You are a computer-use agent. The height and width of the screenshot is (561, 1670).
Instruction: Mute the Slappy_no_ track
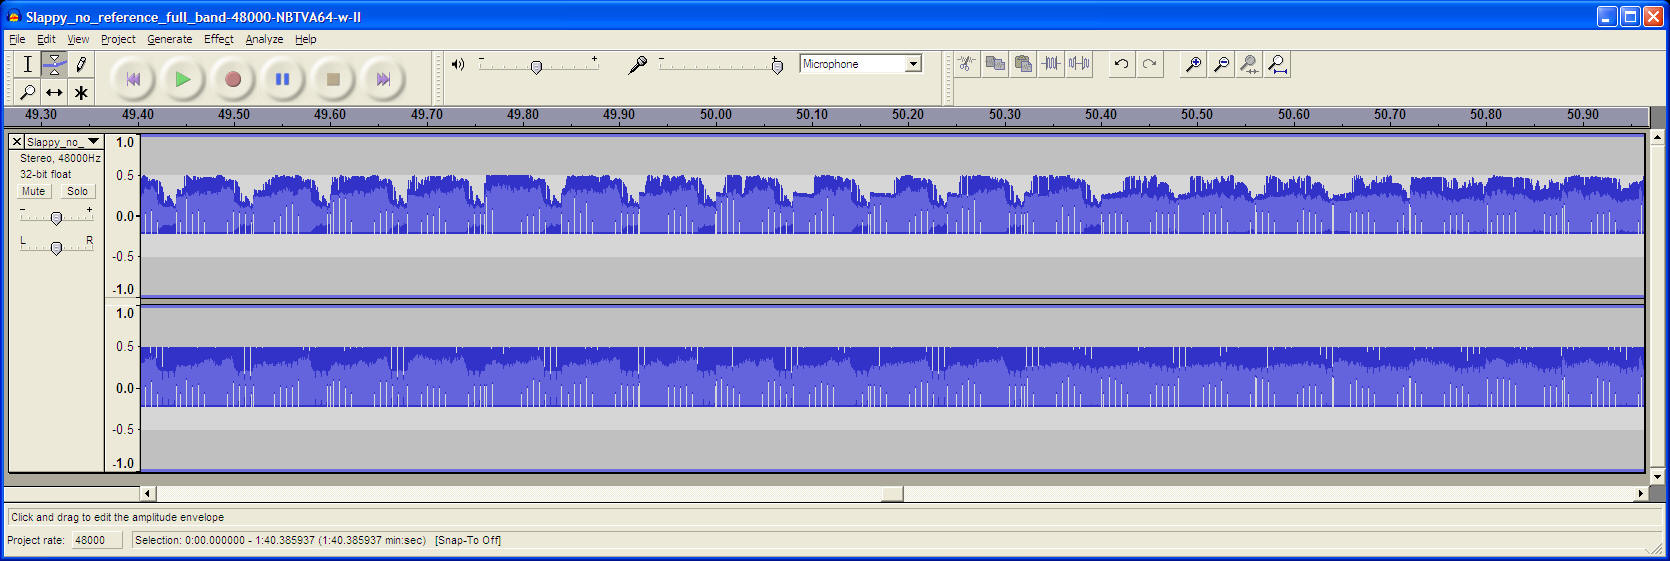tap(34, 191)
